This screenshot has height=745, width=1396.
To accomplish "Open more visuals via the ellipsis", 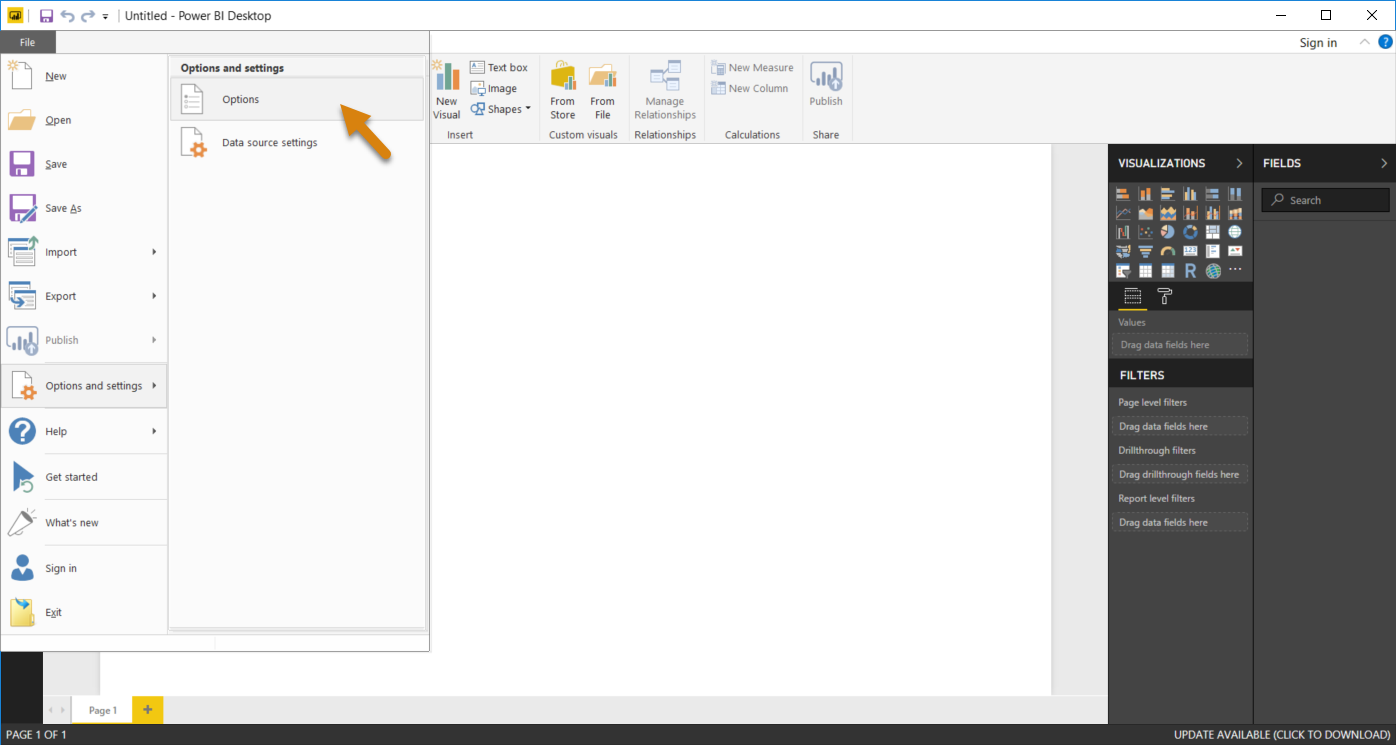I will click(1235, 271).
